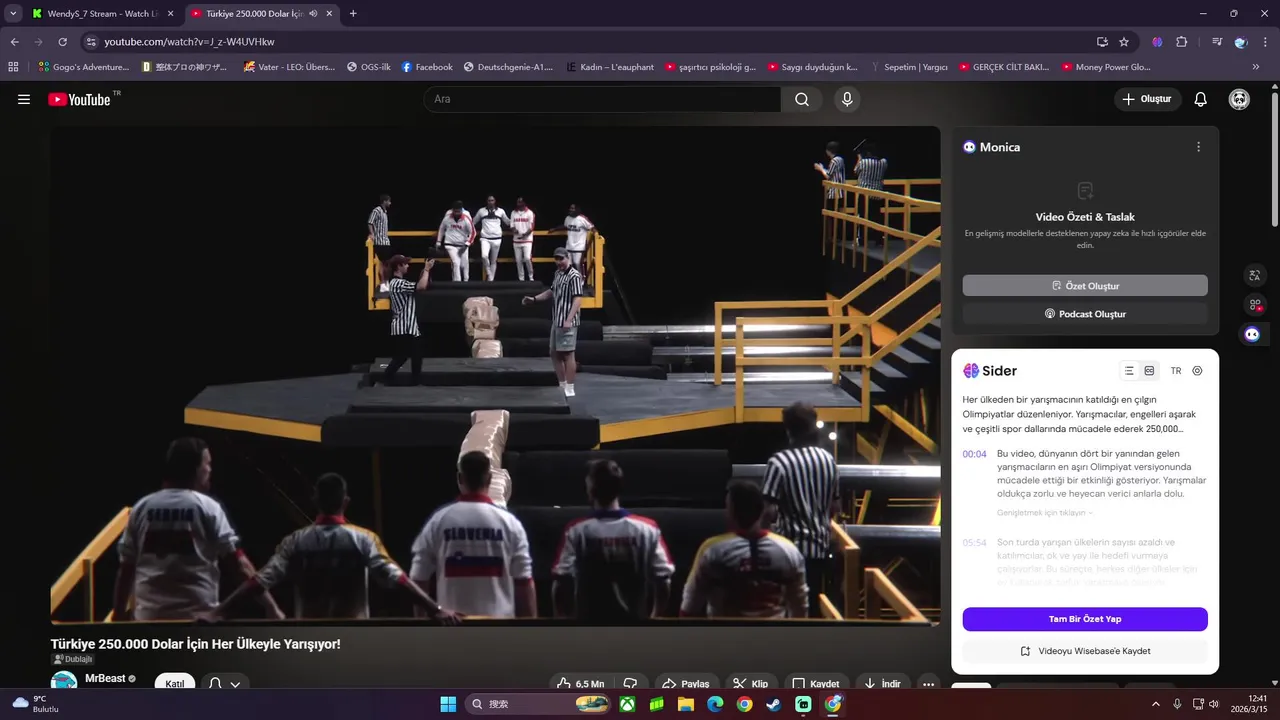Jump to the 05:54 summary timestamp
The height and width of the screenshot is (720, 1280).
coord(974,543)
